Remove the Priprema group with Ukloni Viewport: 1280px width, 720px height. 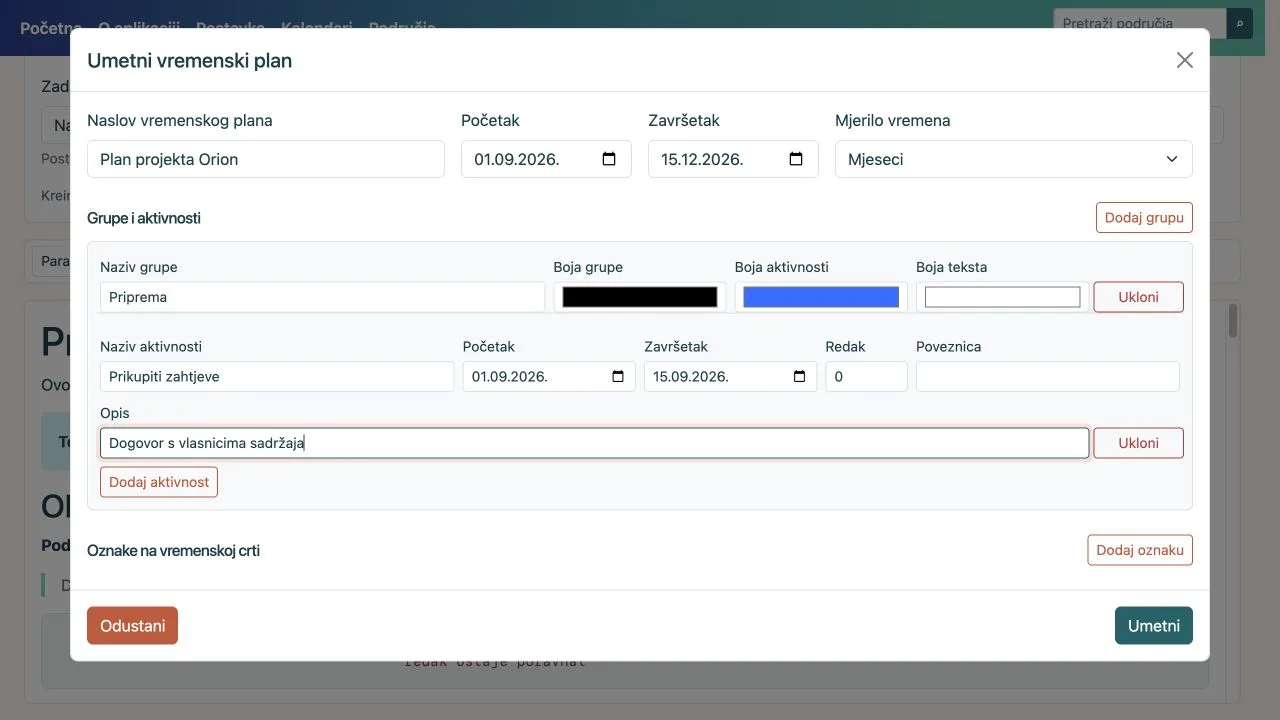pyautogui.click(x=1138, y=297)
